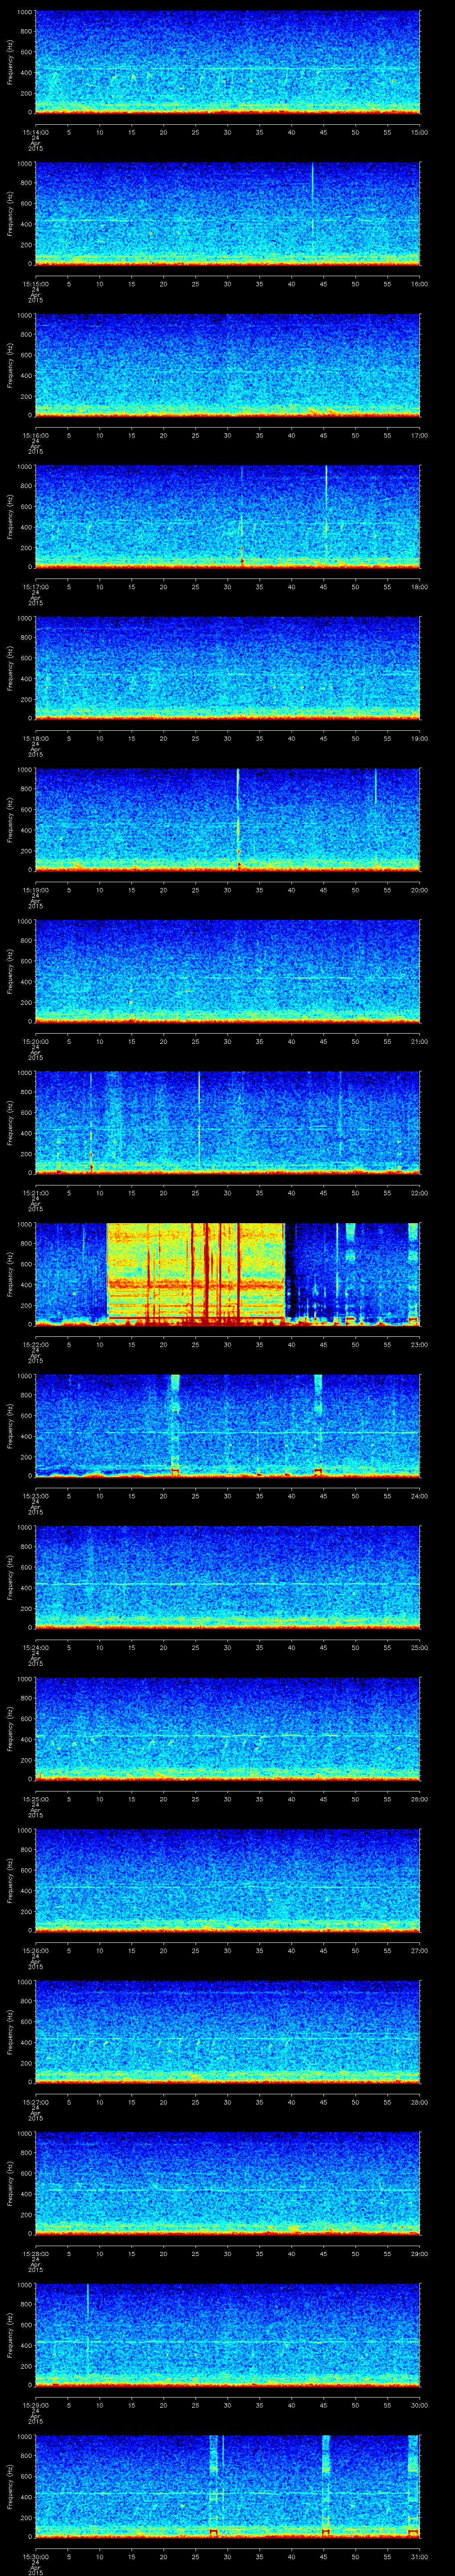Screen dimensions: 455x2576
Task: Select the spectrogram panel starting at 15:21:00
Action: coord(227,1123)
